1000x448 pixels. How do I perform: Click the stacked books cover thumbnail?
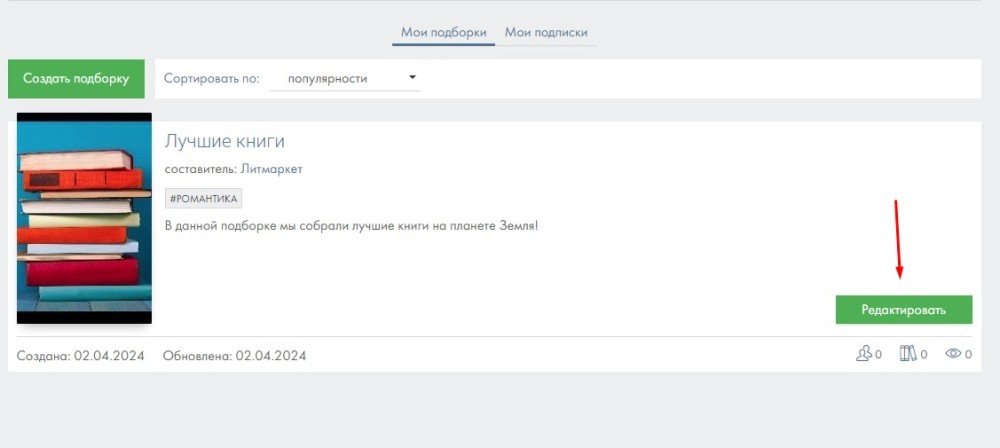[84, 218]
